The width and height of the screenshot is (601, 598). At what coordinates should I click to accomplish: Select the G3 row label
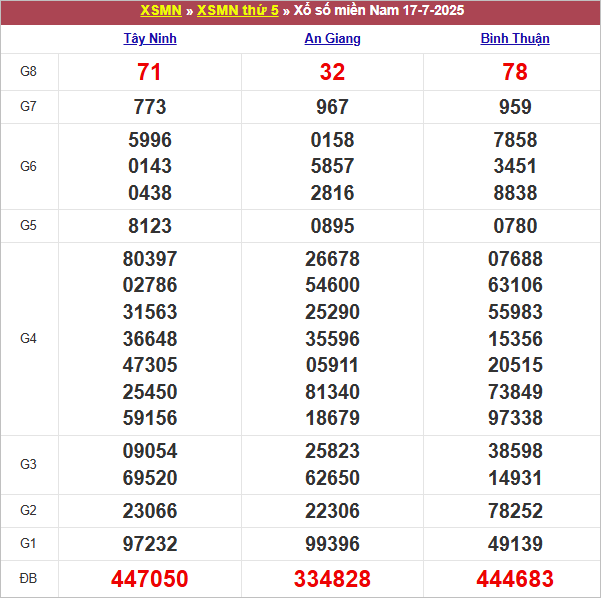pyautogui.click(x=28, y=464)
